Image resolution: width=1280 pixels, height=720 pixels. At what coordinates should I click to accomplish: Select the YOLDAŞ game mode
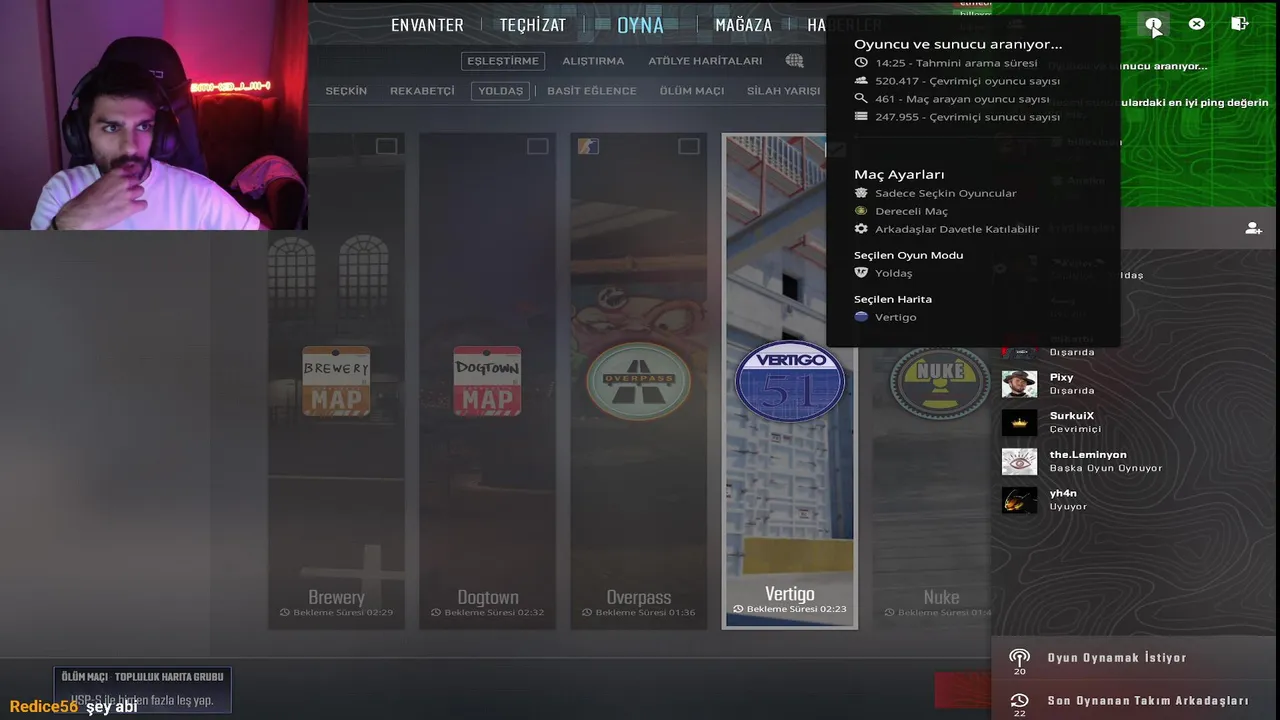(501, 91)
